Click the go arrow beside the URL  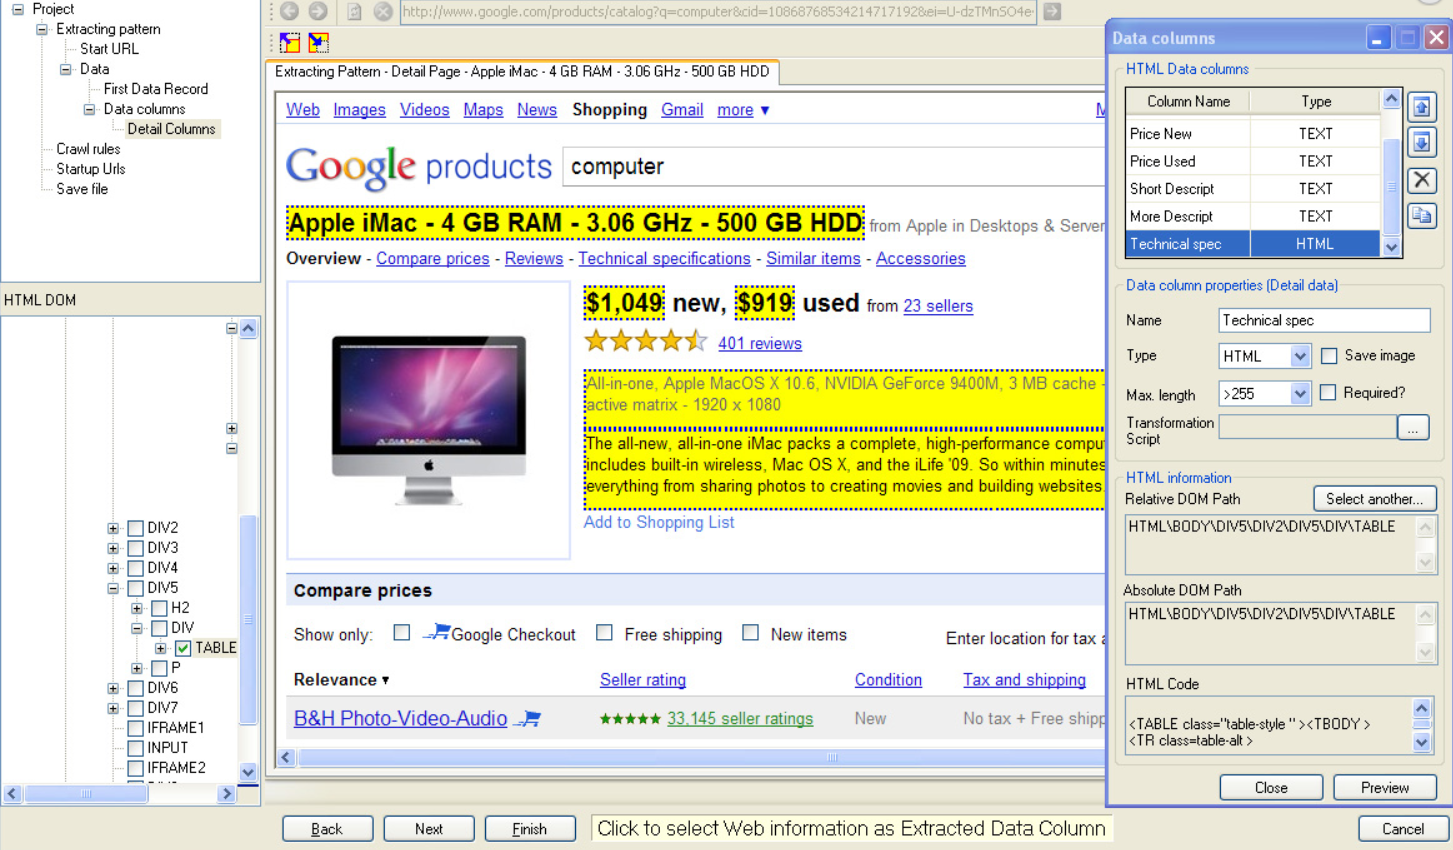1052,11
